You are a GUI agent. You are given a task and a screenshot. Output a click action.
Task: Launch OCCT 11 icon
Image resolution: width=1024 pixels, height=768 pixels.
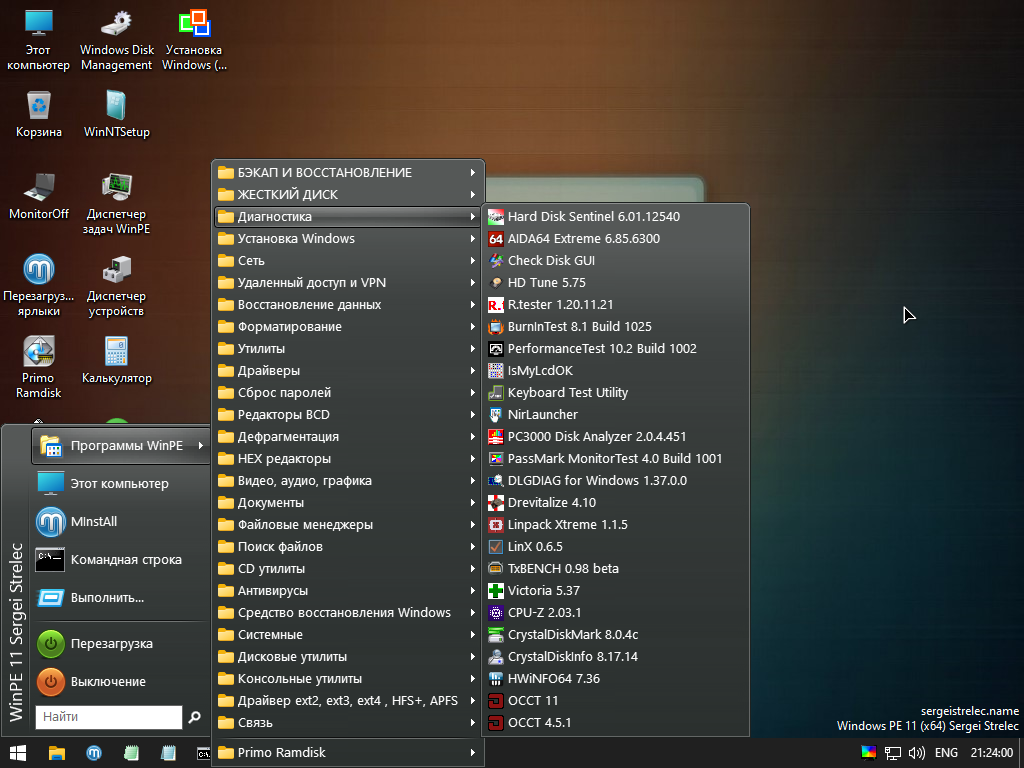click(x=496, y=701)
